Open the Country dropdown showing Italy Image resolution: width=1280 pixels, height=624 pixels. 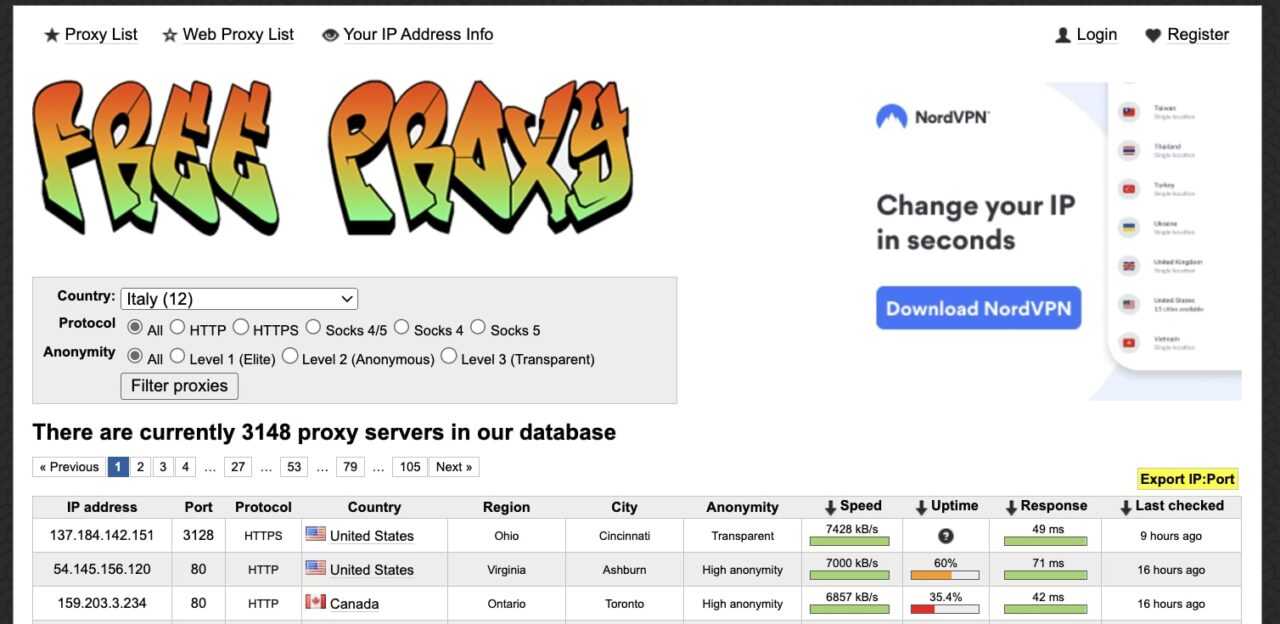coord(239,298)
